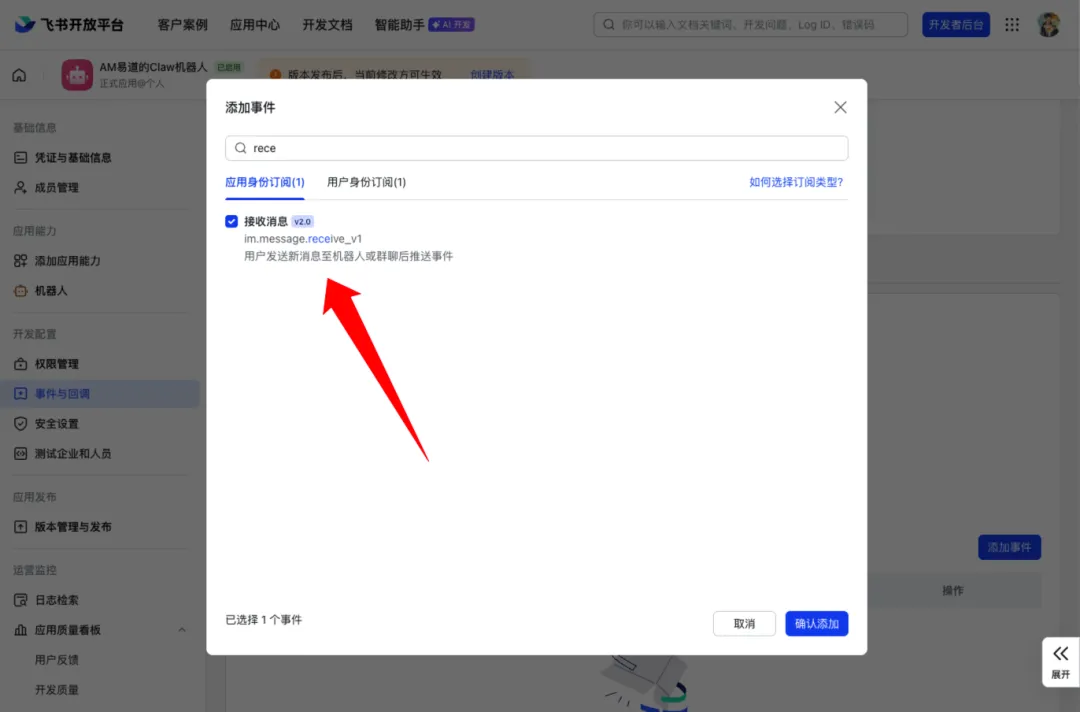Screen dimensions: 1080x712
Task: Open the apps grid icon in top bar
Action: click(1012, 25)
